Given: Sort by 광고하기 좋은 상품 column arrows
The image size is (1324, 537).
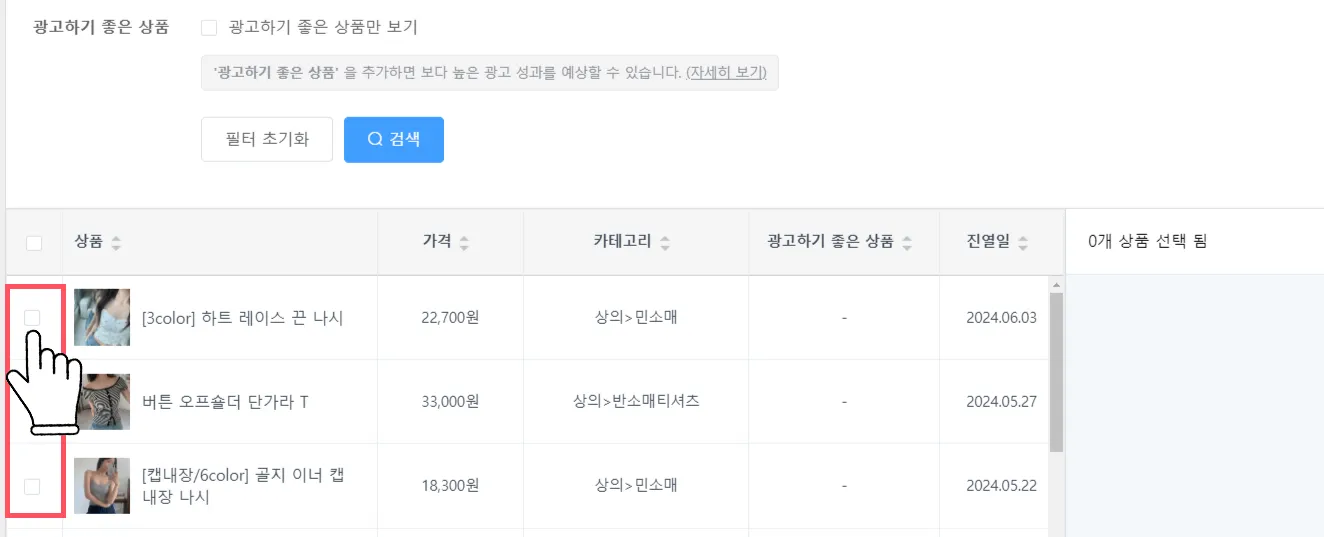Looking at the screenshot, I should point(907,243).
